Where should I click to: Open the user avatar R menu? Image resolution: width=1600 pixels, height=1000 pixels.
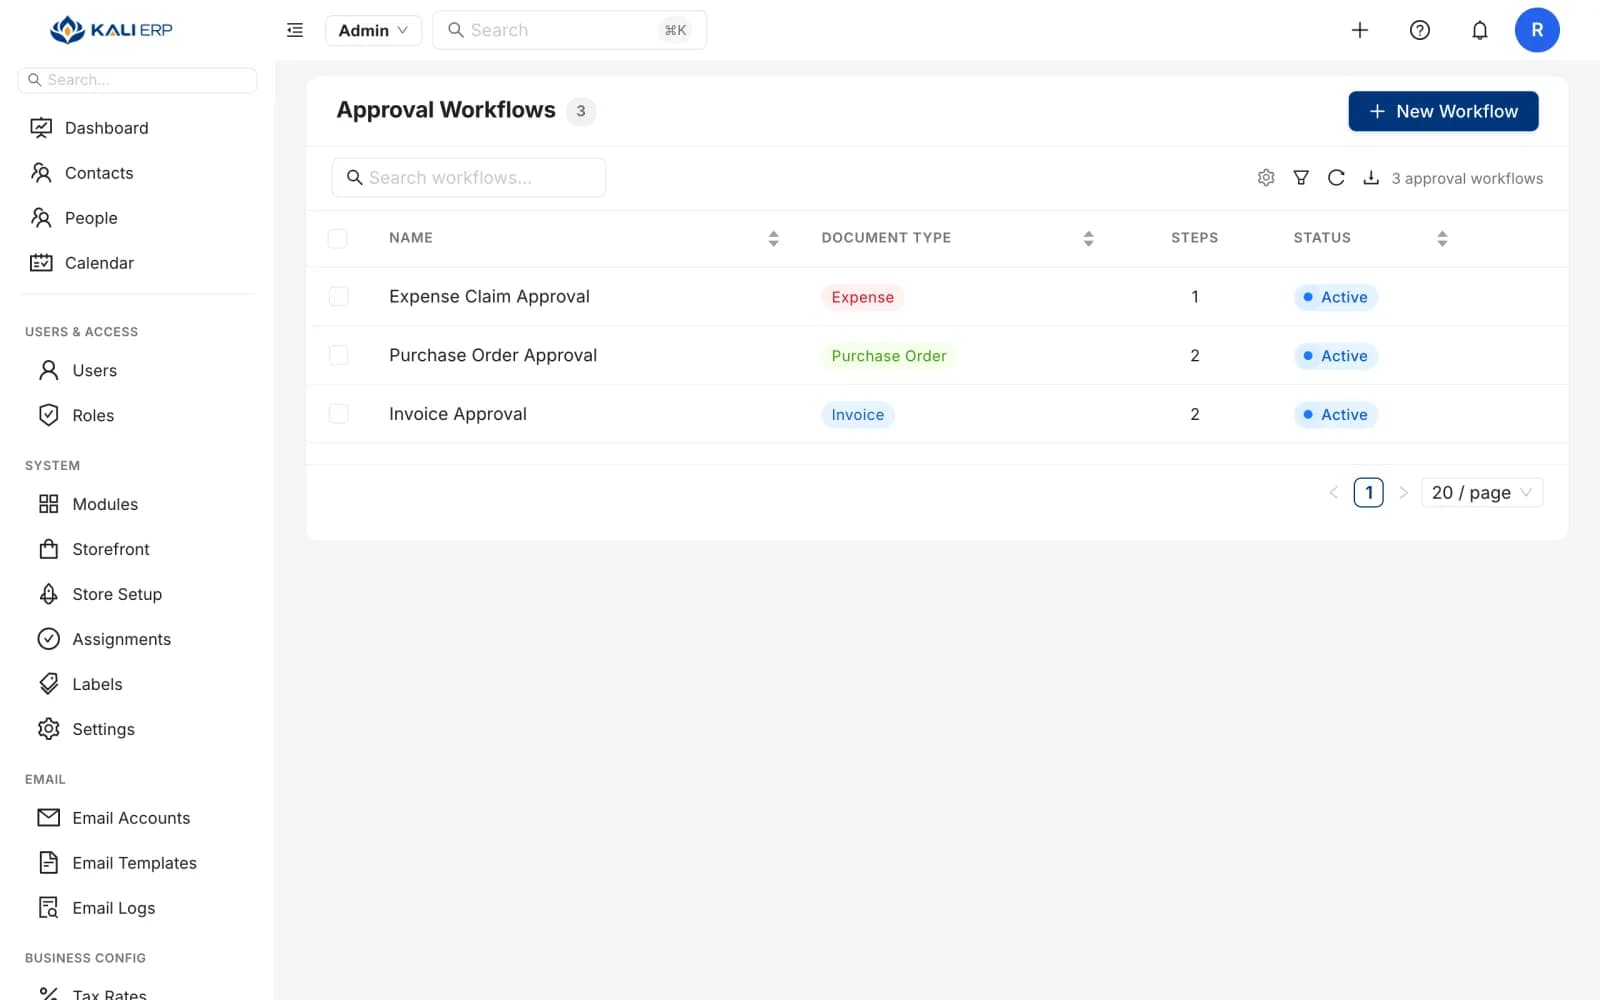[1537, 30]
